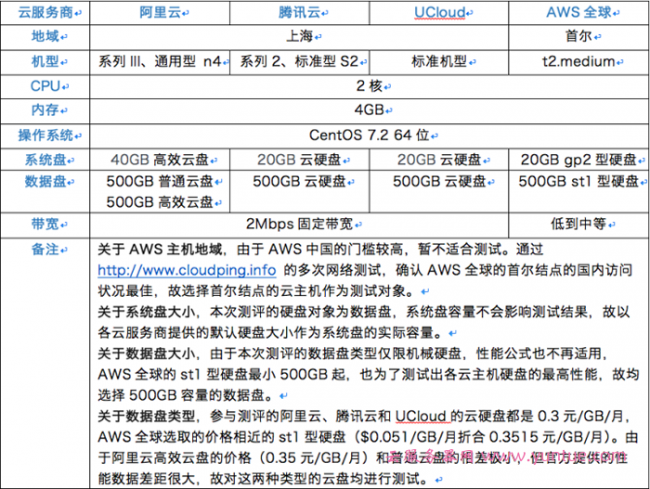Image resolution: width=650 pixels, height=489 pixels.
Task: Select the 上海 region cell
Action: 299,36
